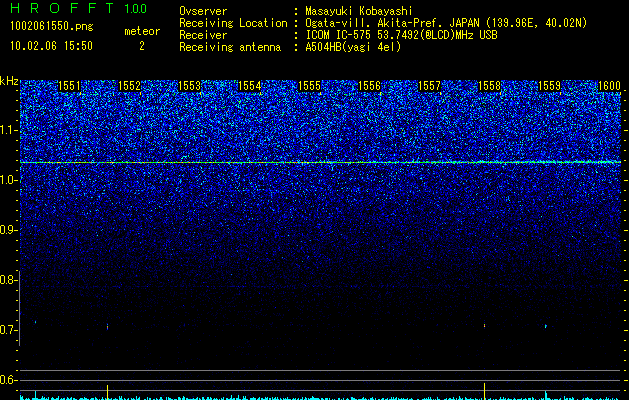Click the 1559 time marker
This screenshot has height=400, width=629.
pos(550,86)
